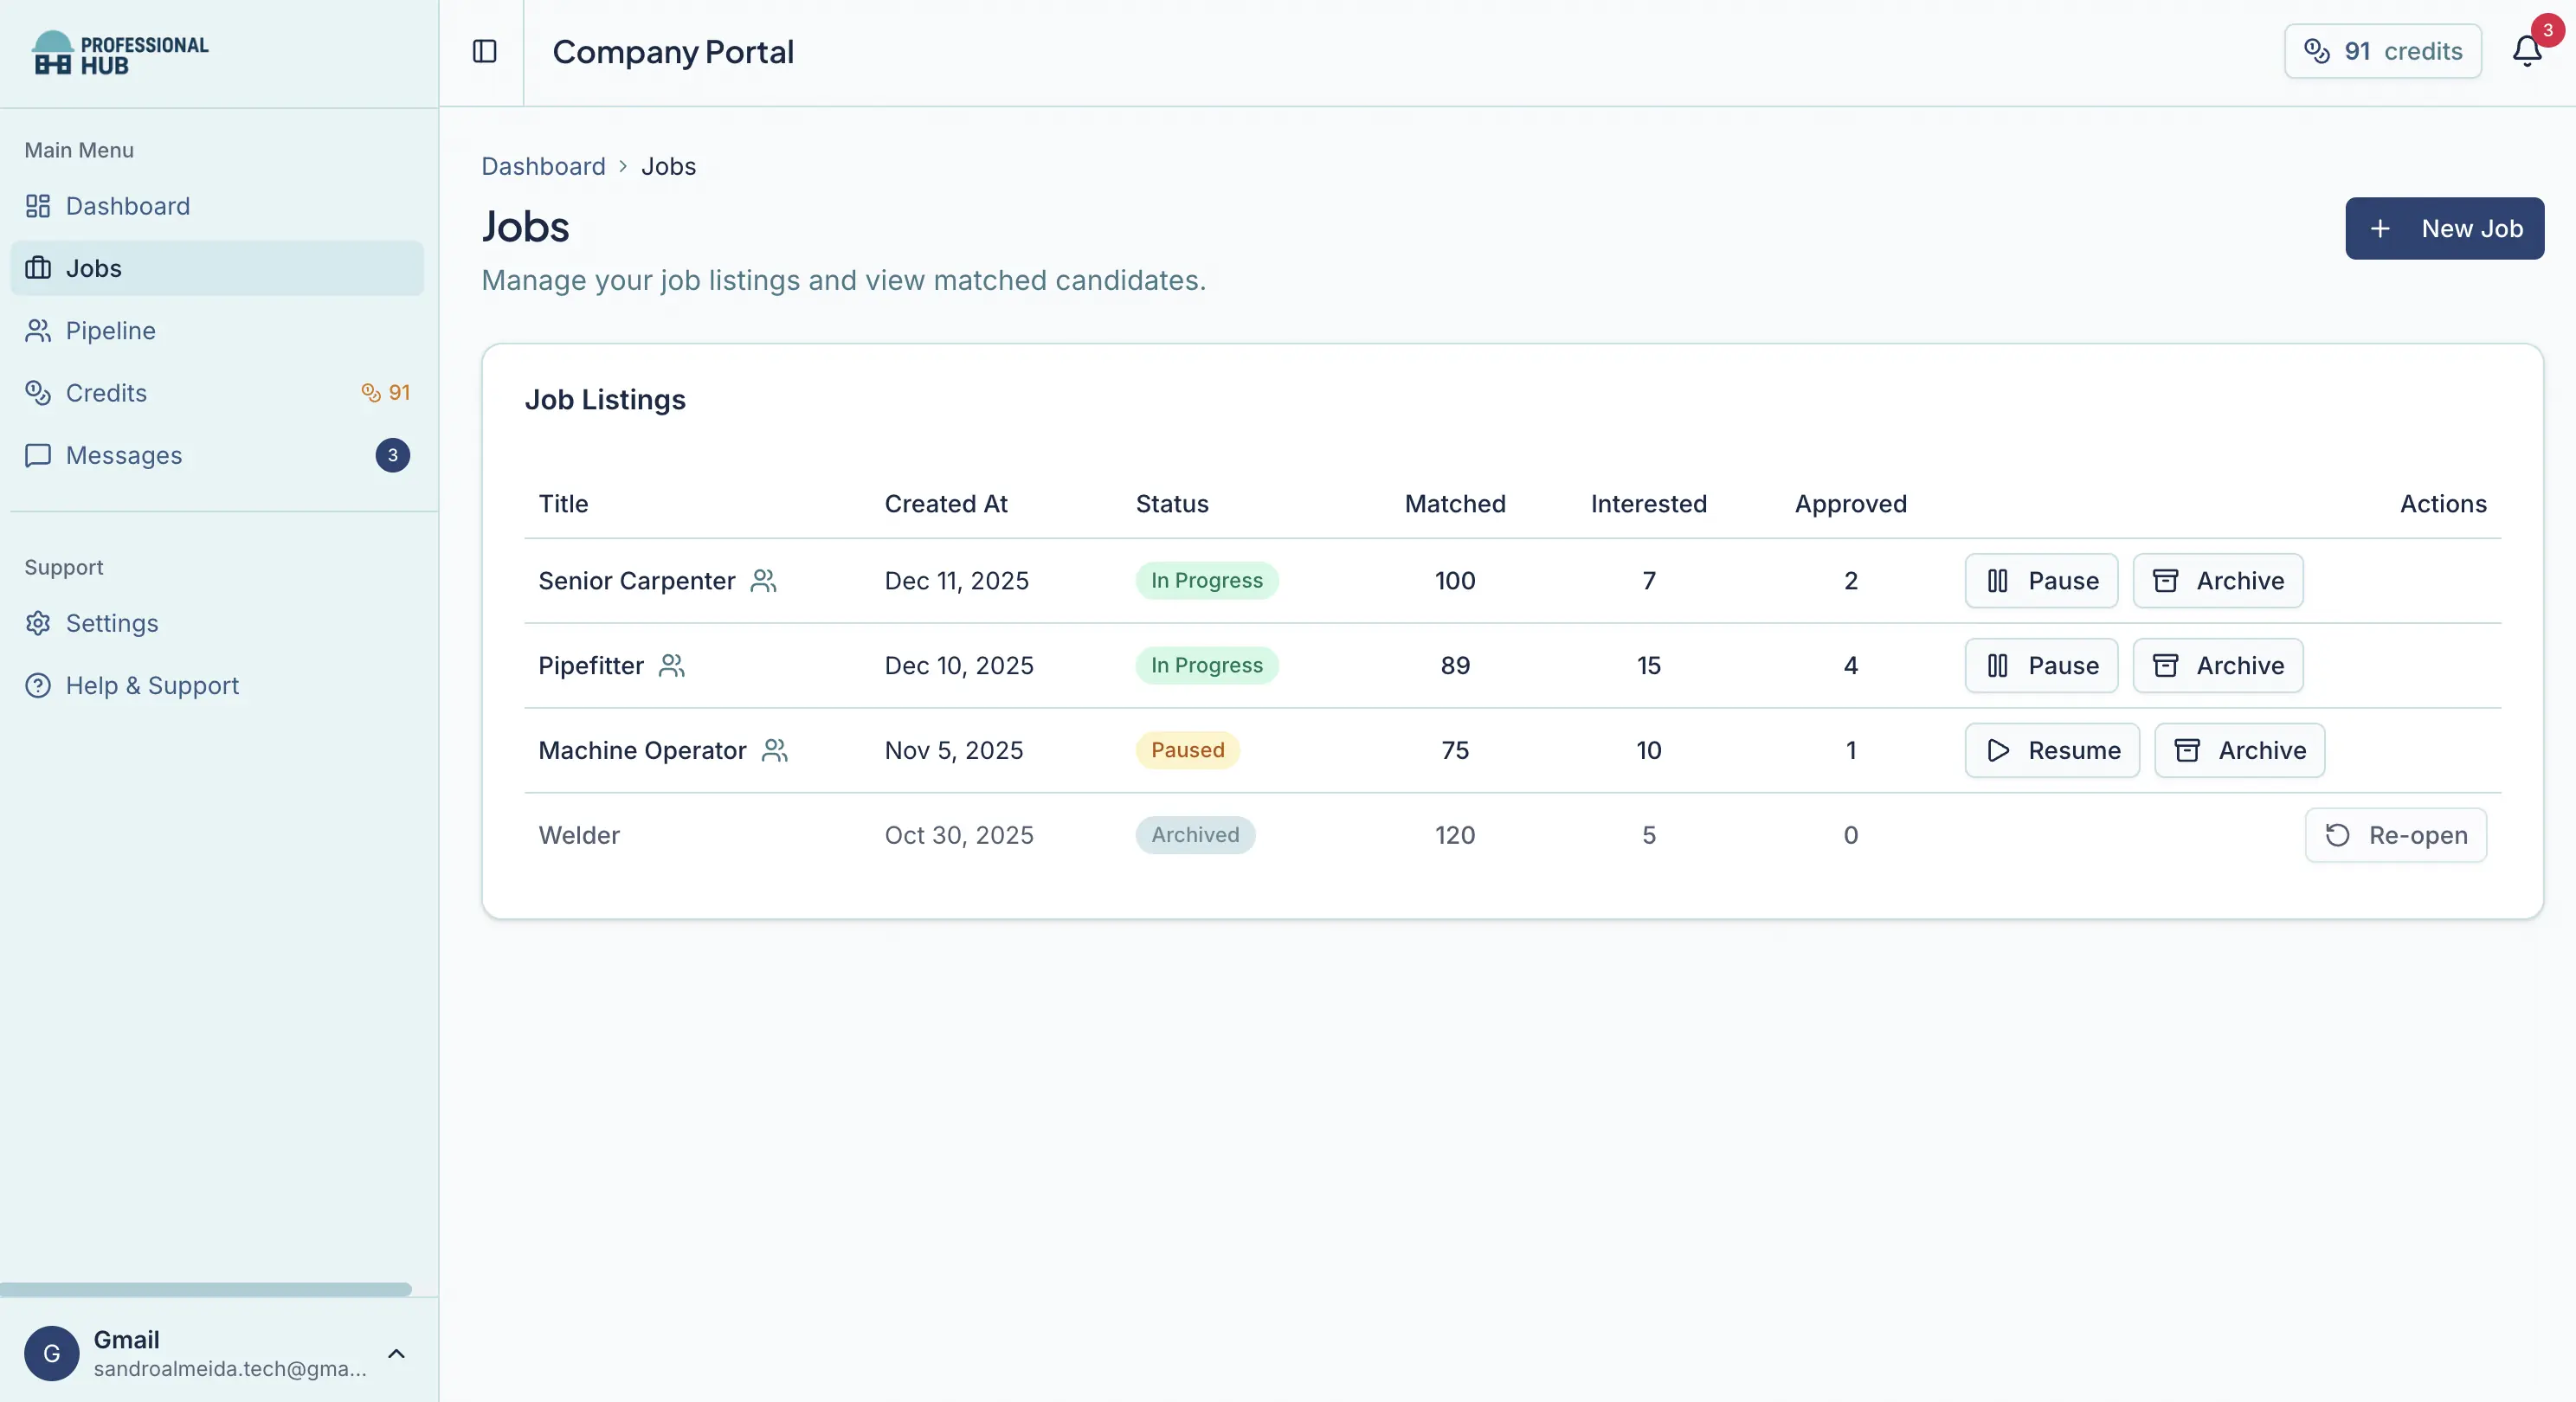Open the notifications bell
This screenshot has width=2576, height=1402.
2526,51
